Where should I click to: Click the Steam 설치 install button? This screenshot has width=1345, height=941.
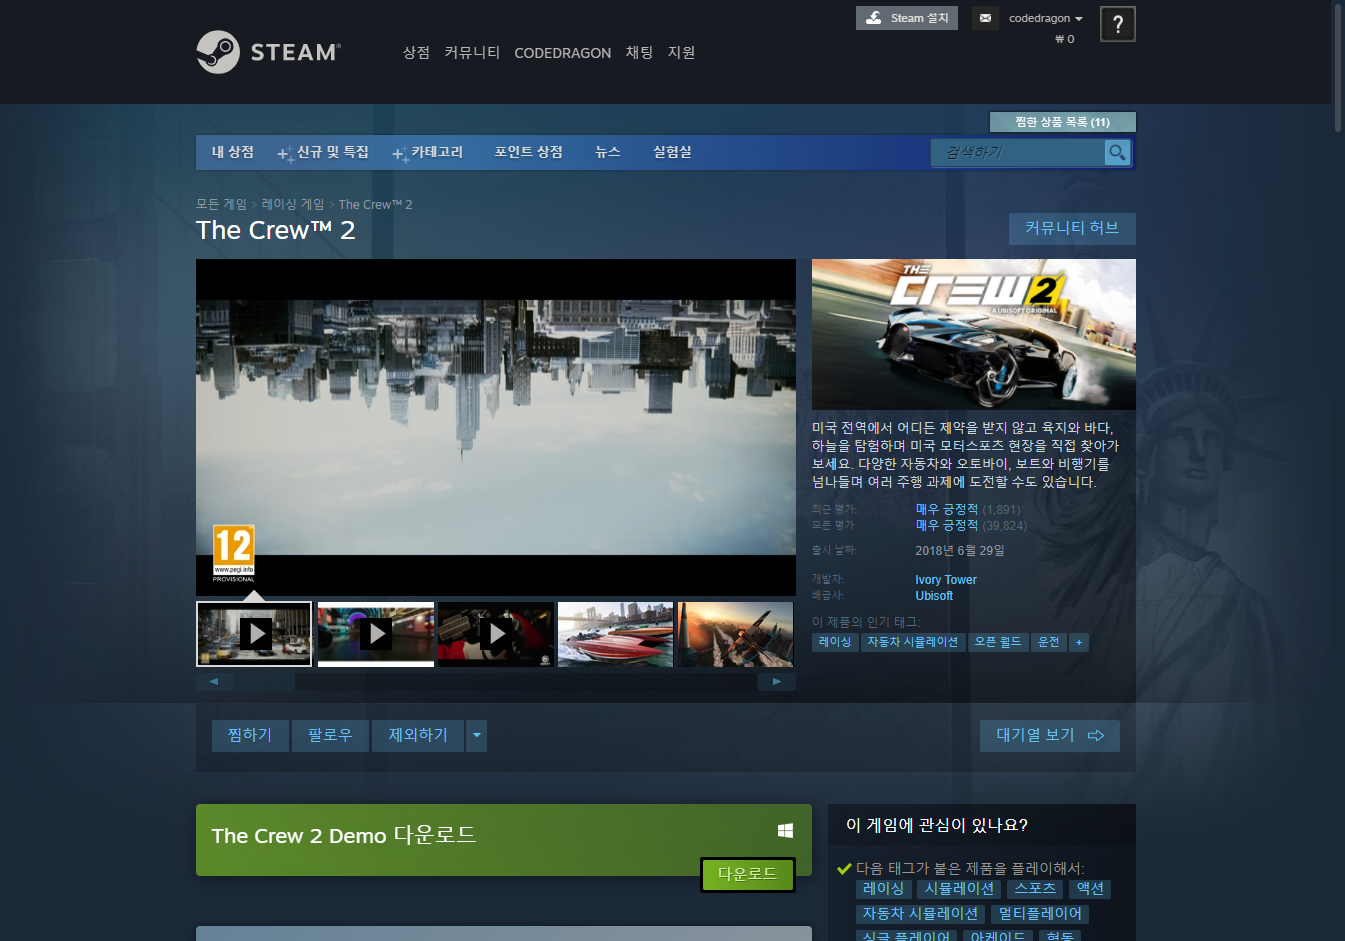click(907, 18)
